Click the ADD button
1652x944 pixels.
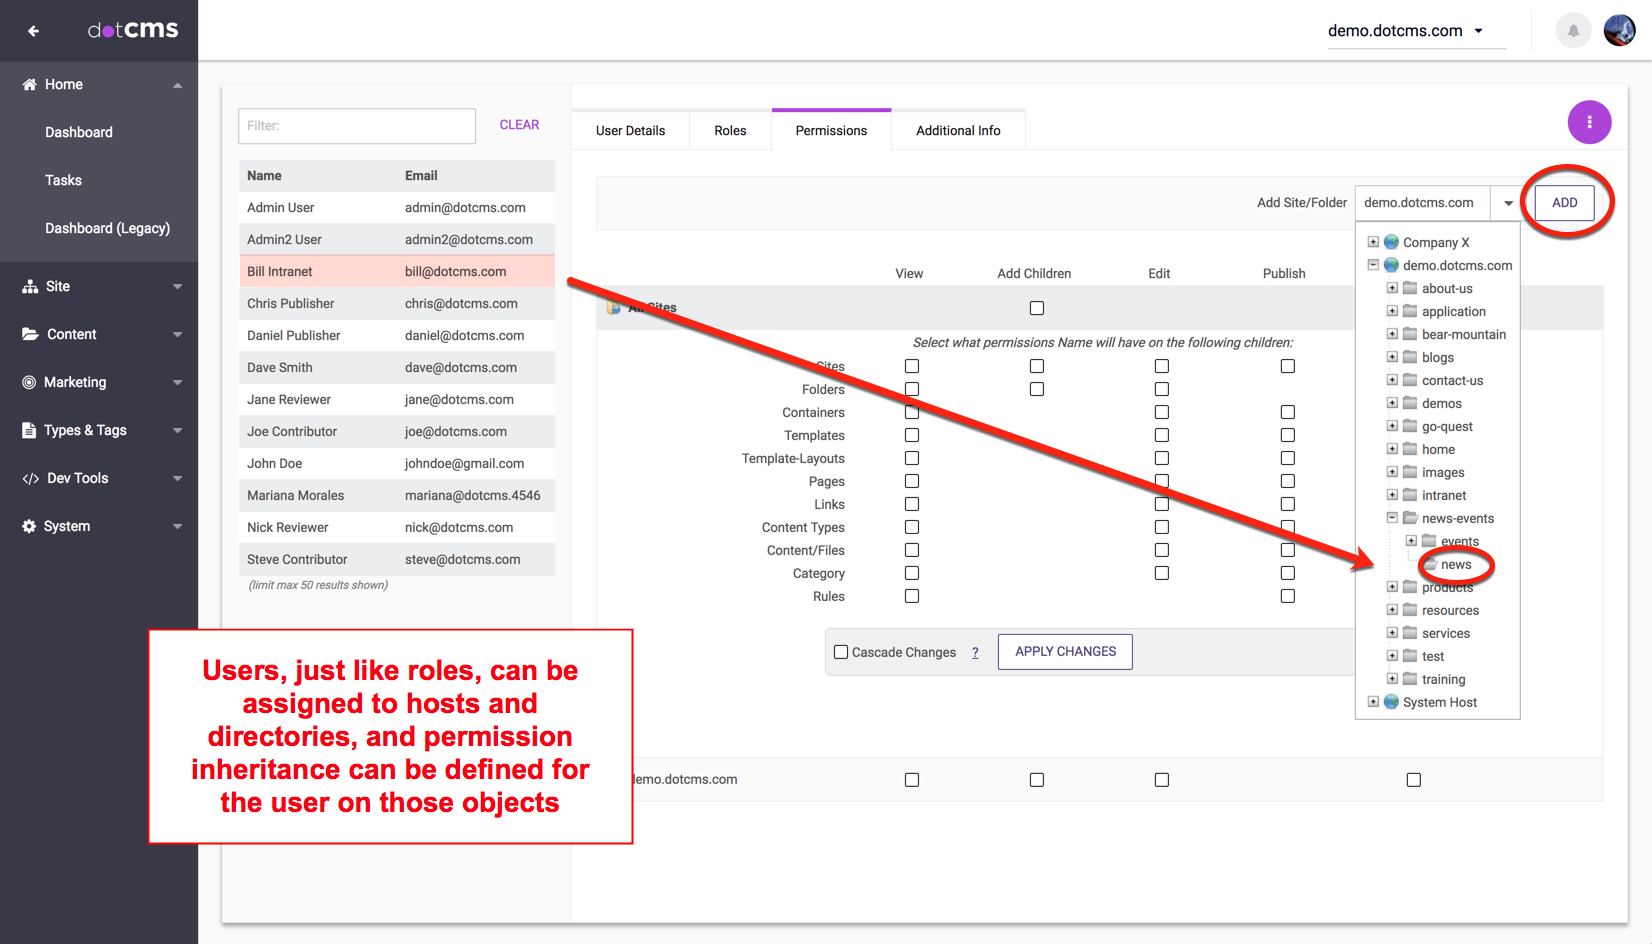(x=1564, y=203)
